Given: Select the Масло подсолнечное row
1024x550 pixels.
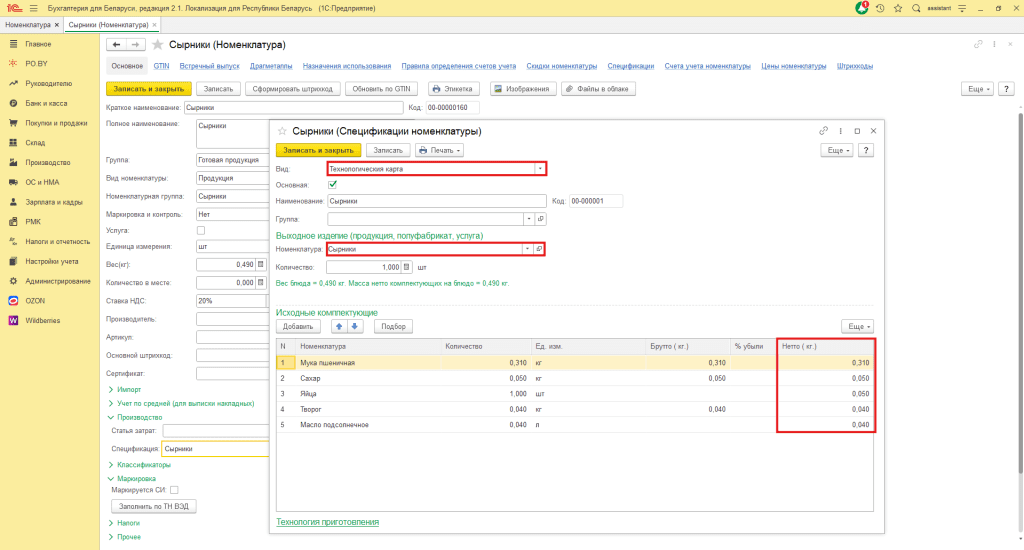Looking at the screenshot, I should click(575, 425).
